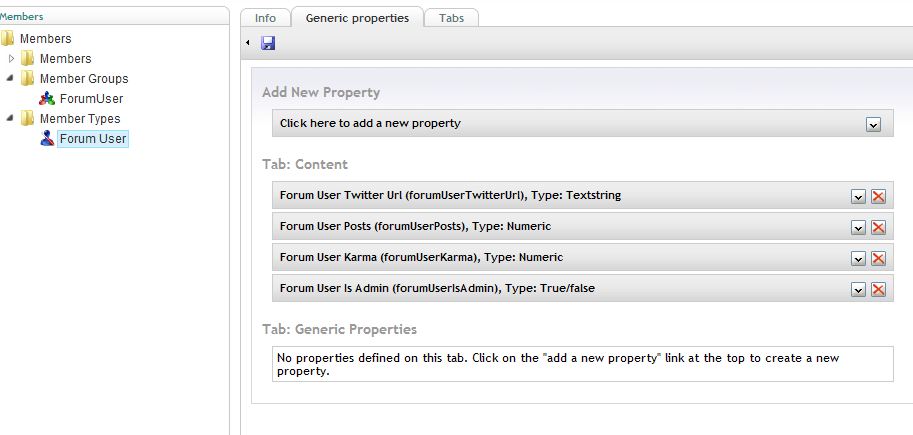Image resolution: width=913 pixels, height=435 pixels.
Task: Click the save disk icon
Action: tap(268, 43)
